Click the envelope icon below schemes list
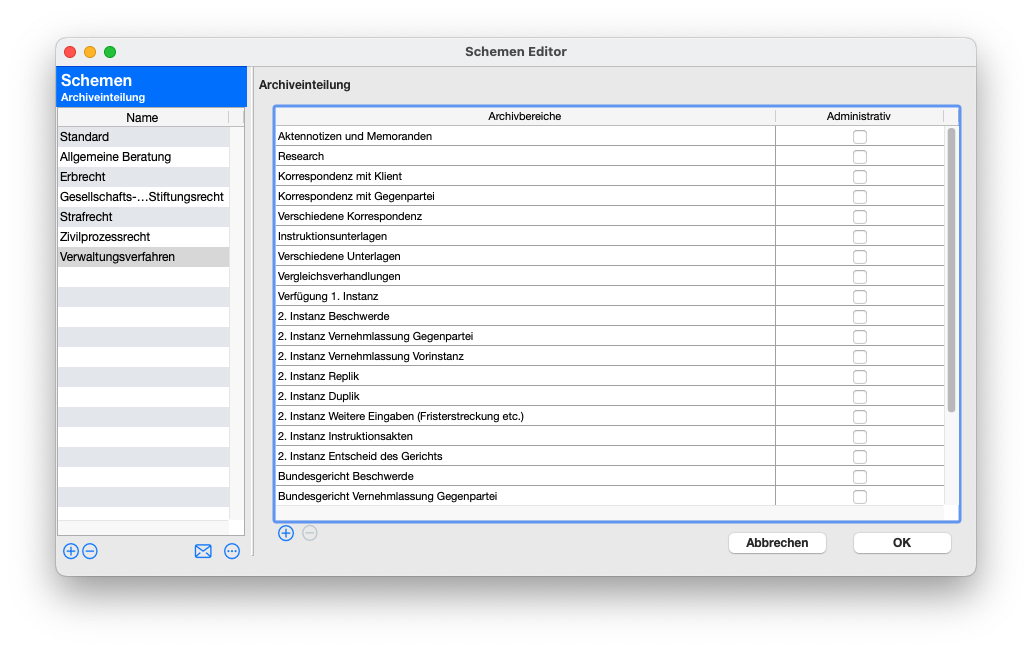Image resolution: width=1032 pixels, height=650 pixels. tap(203, 551)
